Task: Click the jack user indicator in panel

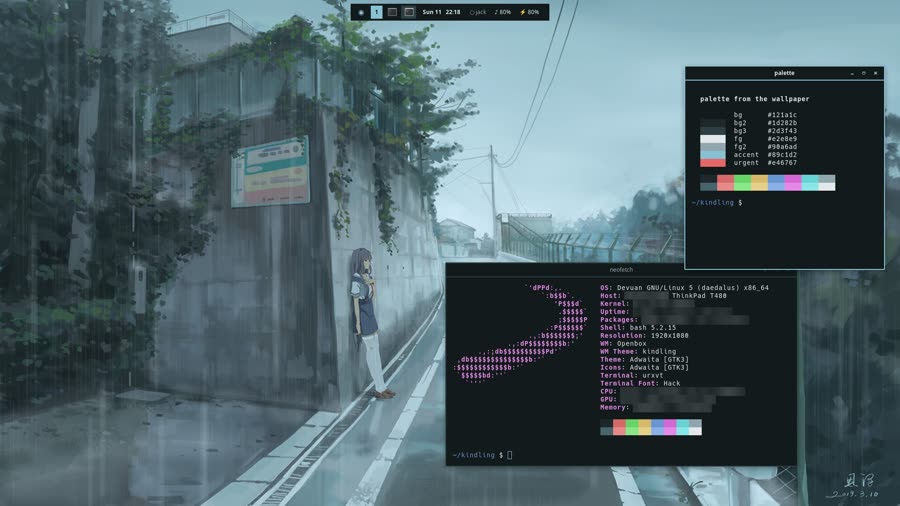Action: (478, 12)
